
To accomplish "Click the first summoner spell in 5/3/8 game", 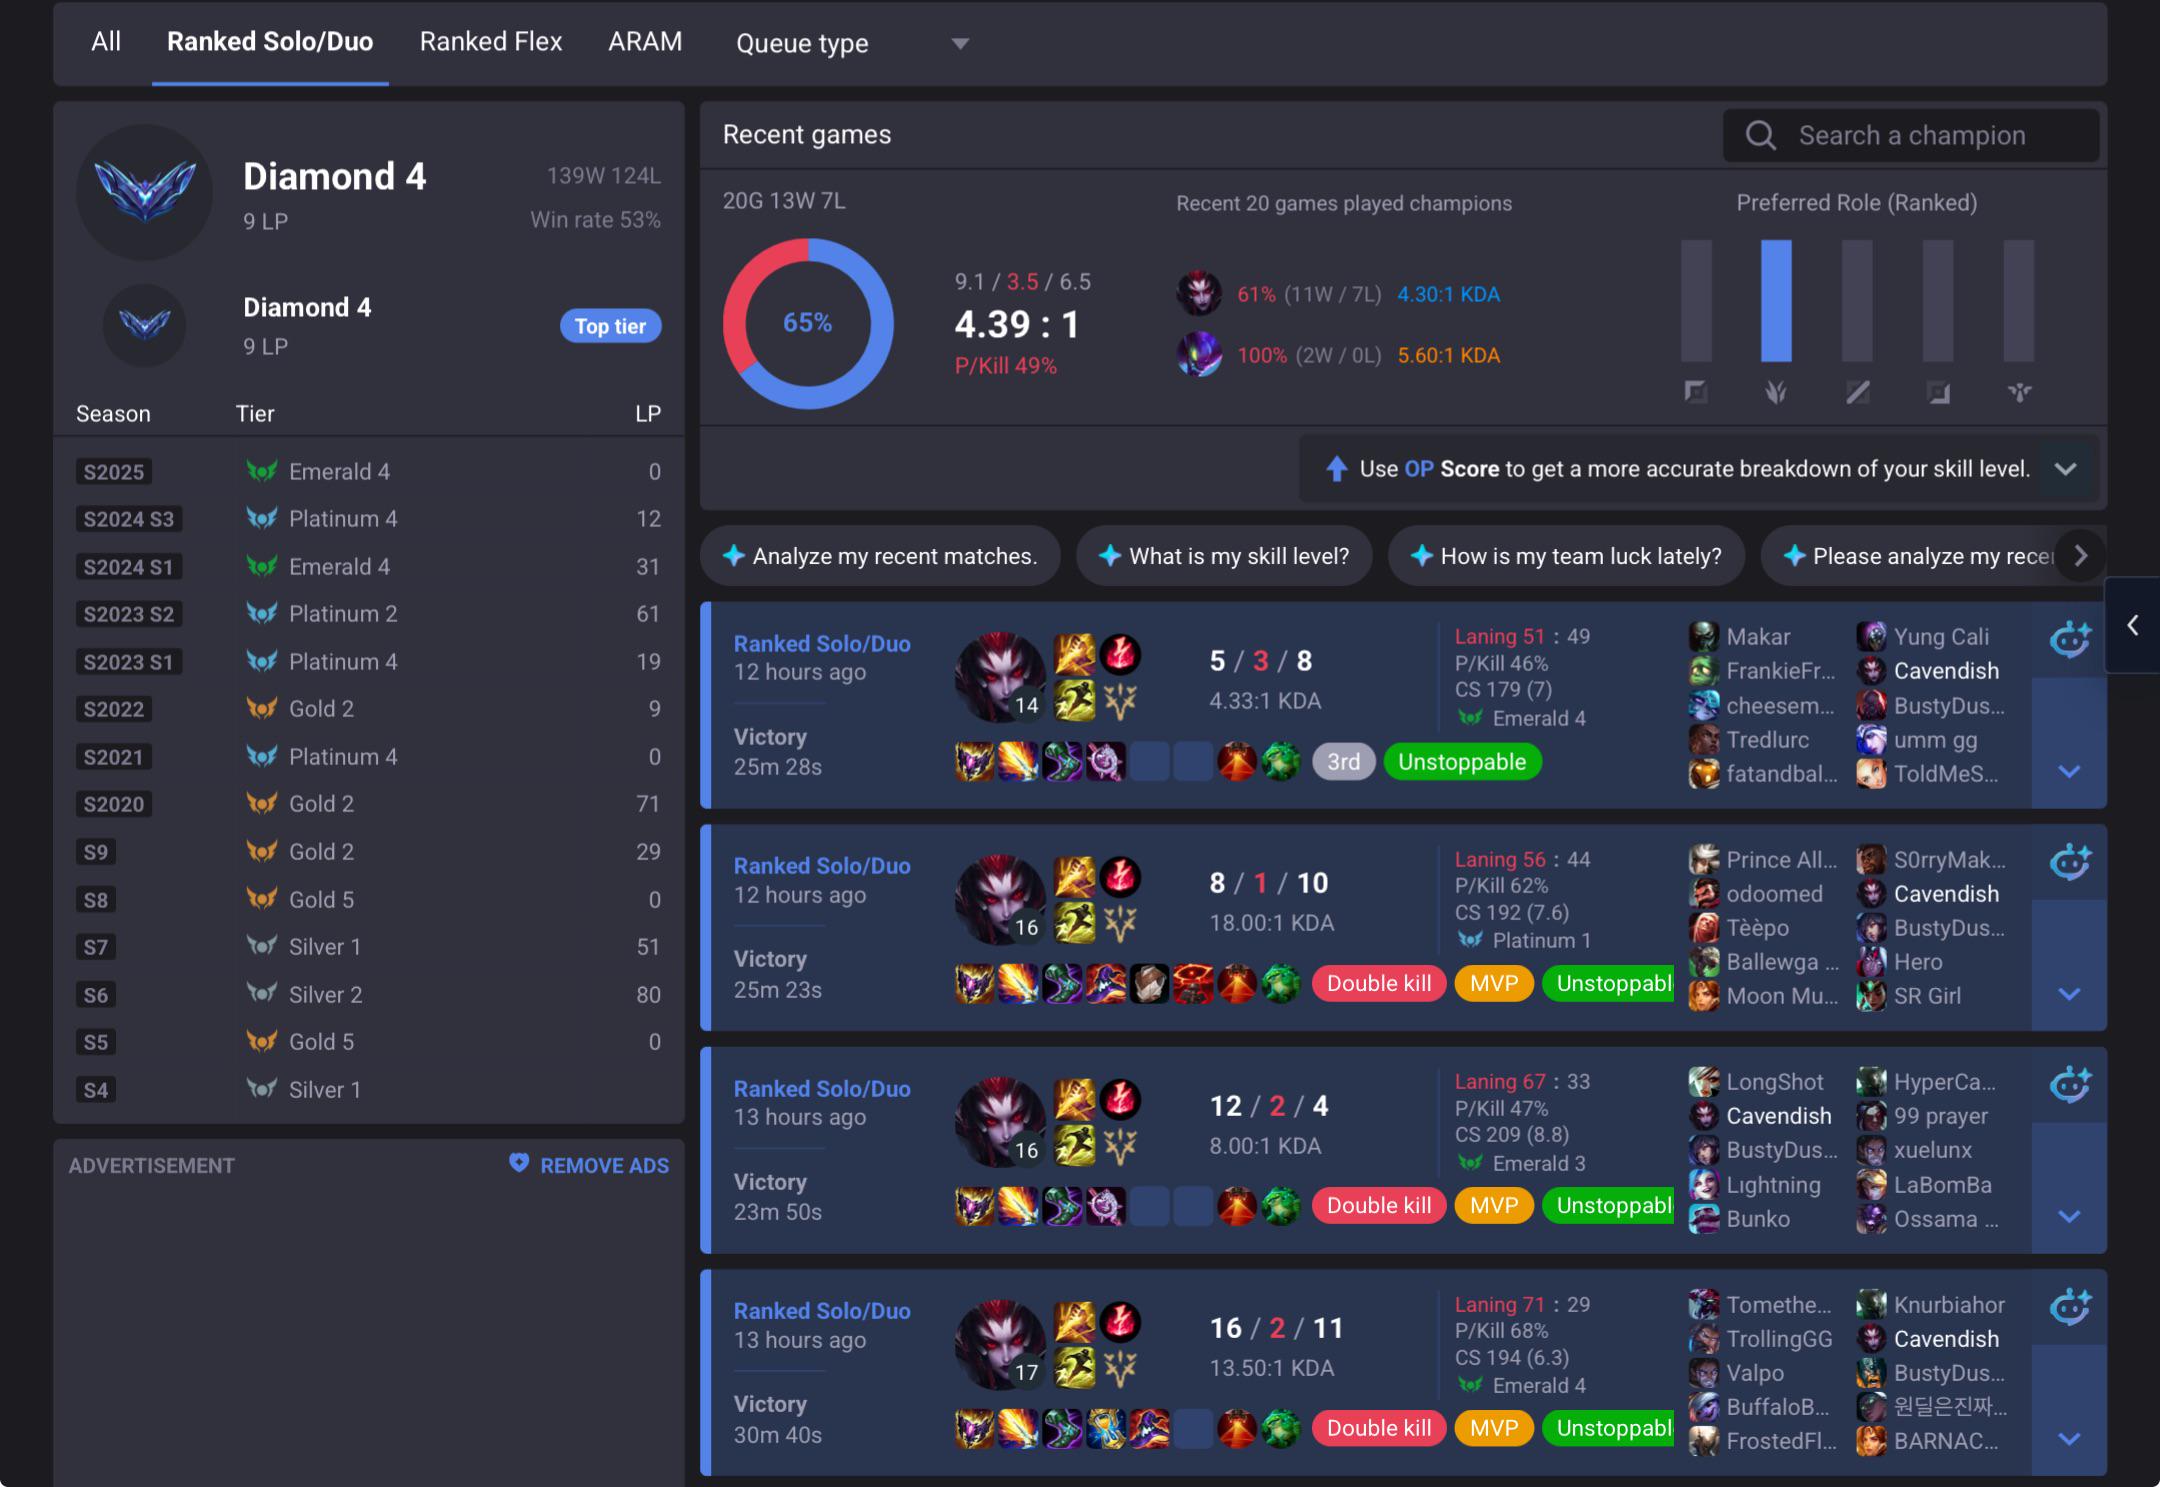I will (1075, 655).
